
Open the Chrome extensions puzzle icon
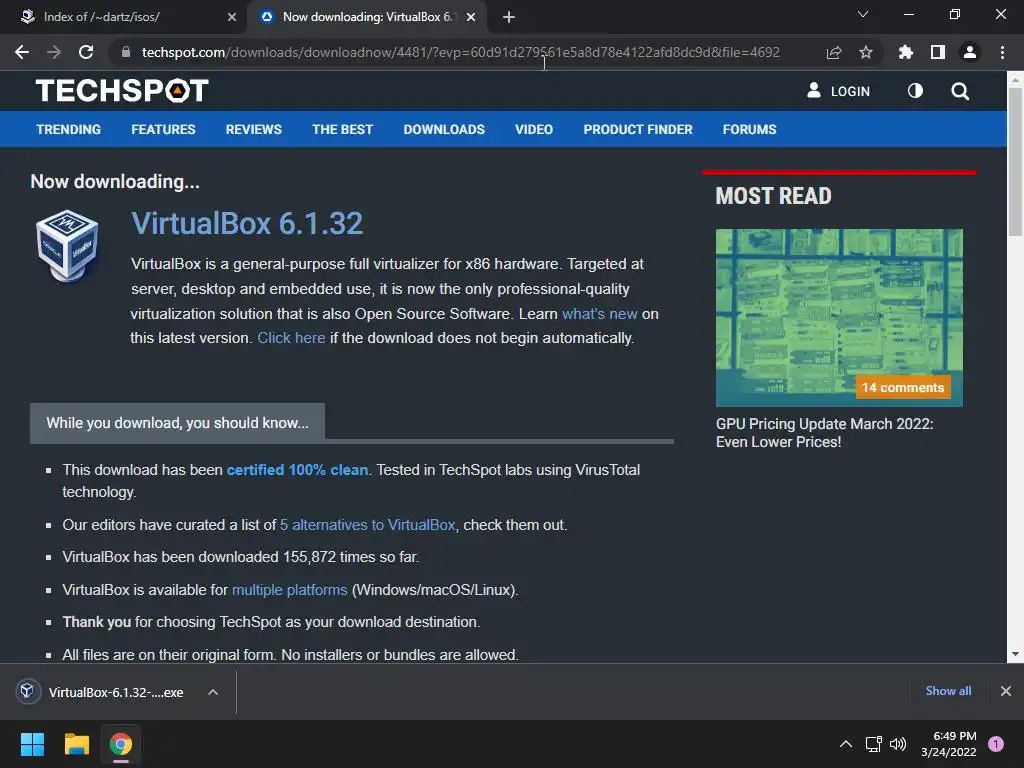pos(905,52)
